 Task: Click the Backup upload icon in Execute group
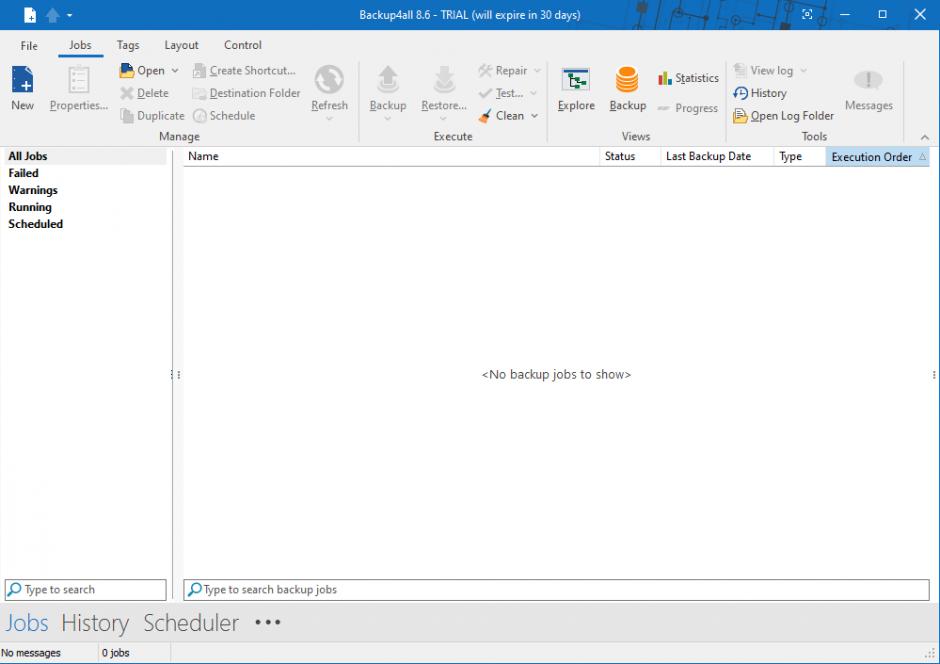(388, 79)
